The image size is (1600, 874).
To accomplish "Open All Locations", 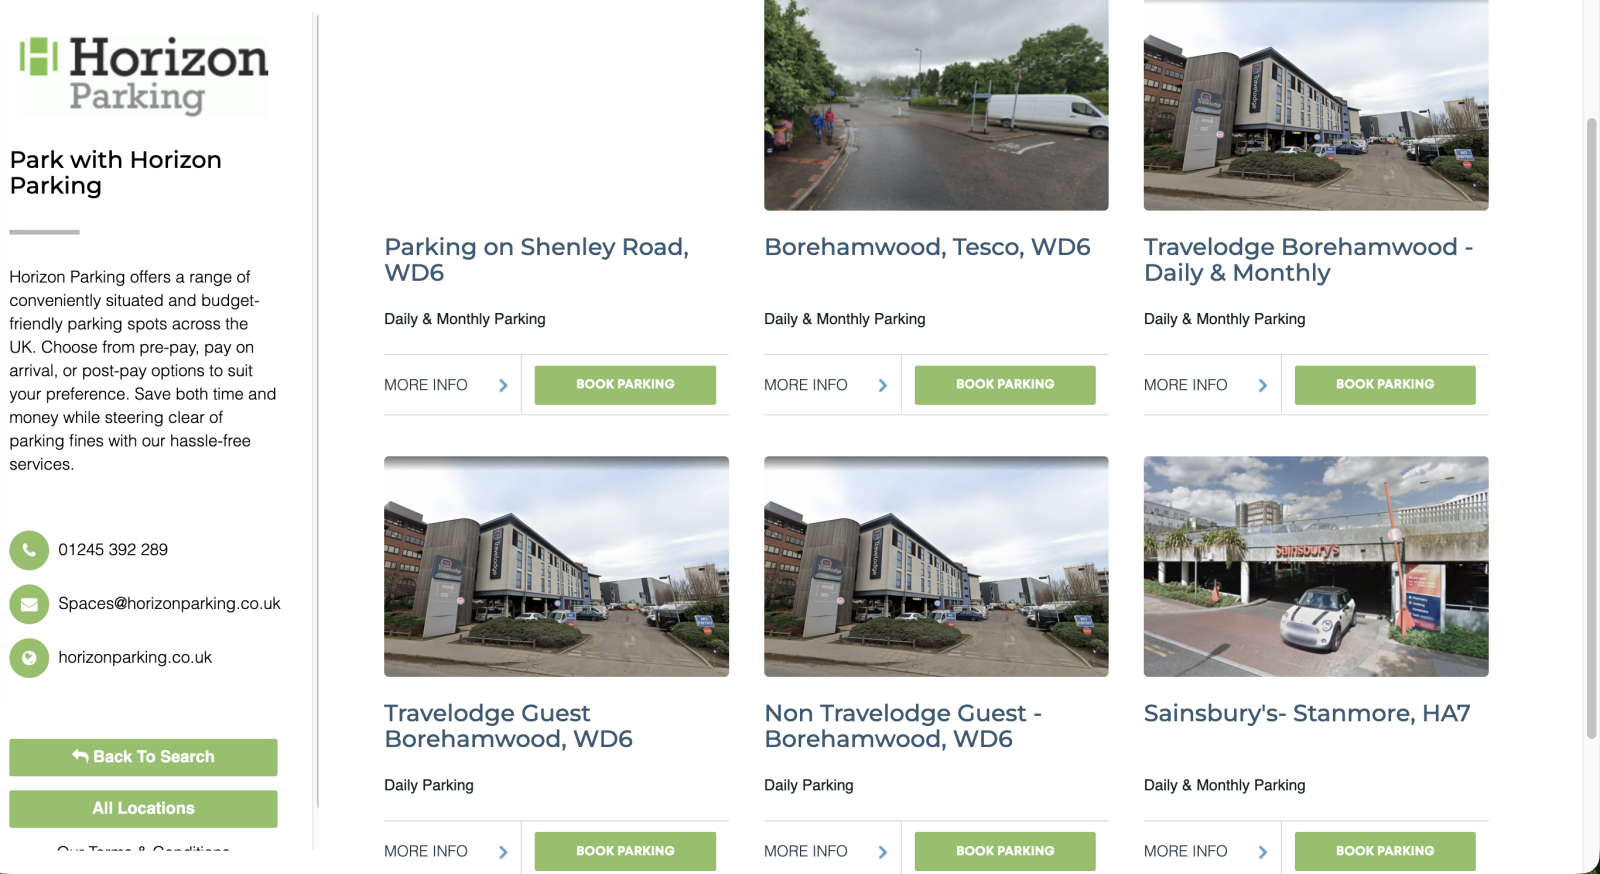I will 144,808.
